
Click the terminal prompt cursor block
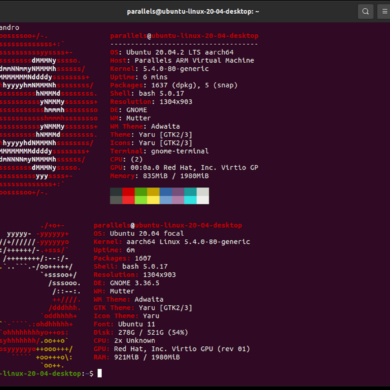(x=99, y=373)
